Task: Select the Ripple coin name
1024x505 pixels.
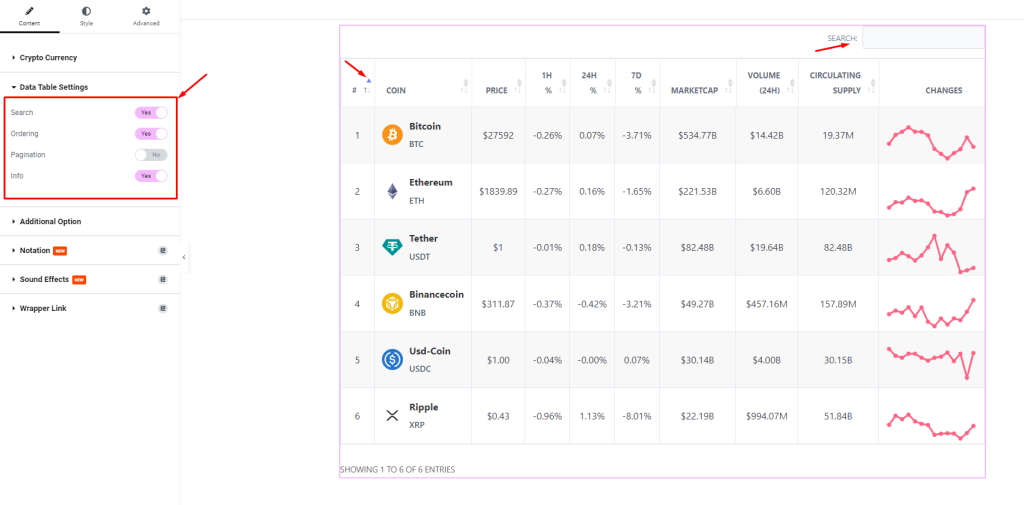Action: [424, 407]
